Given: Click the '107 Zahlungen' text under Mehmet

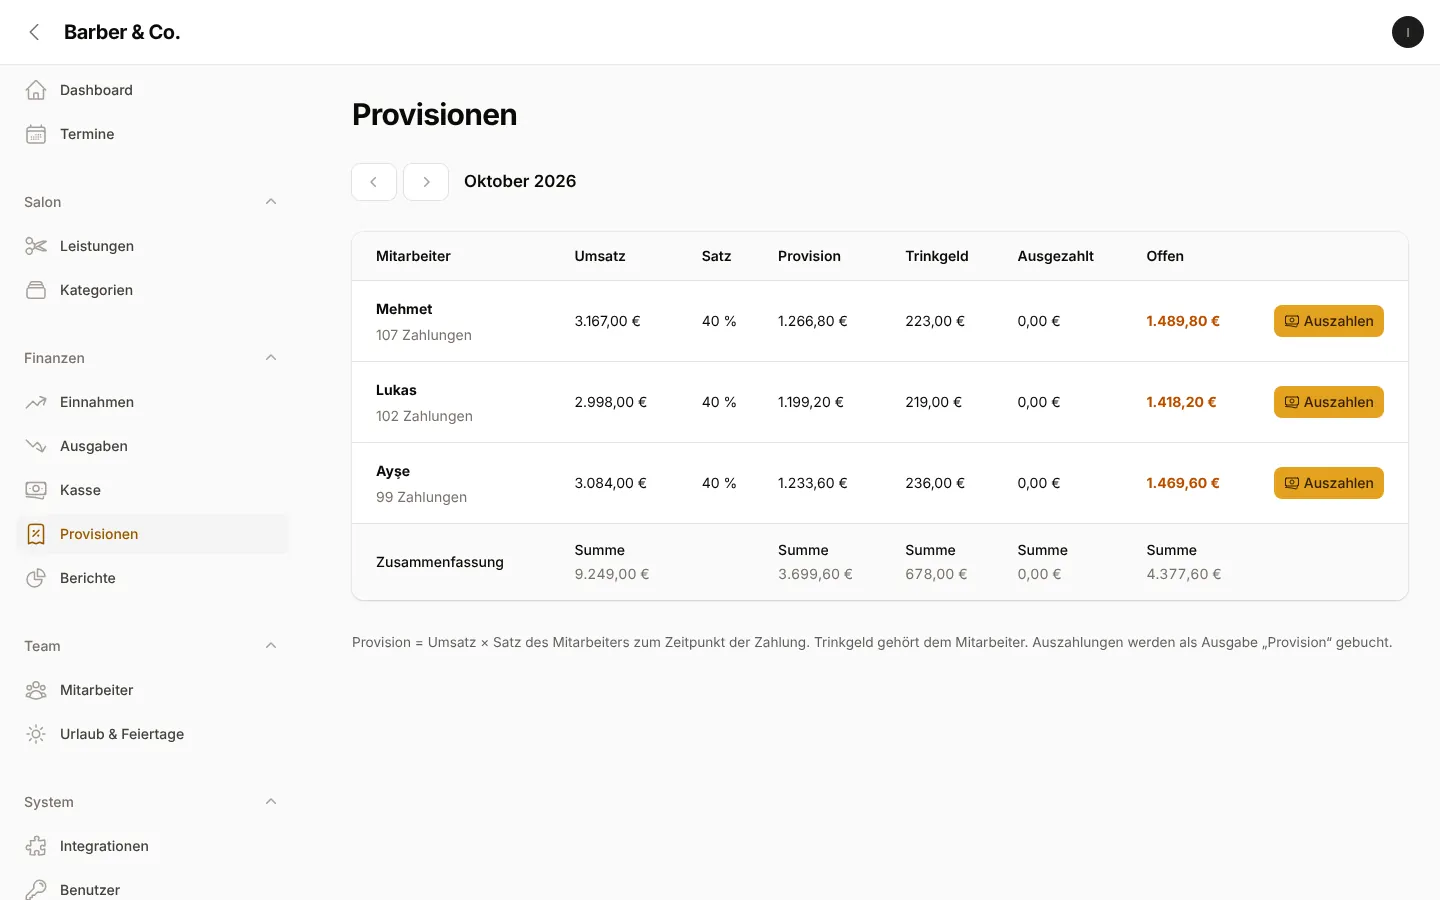Looking at the screenshot, I should 424,335.
